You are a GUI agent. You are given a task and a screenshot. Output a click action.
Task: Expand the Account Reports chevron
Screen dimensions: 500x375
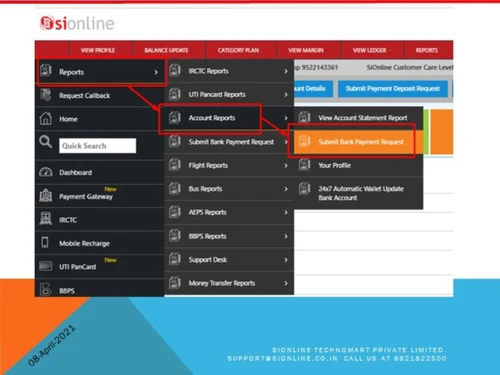[286, 118]
